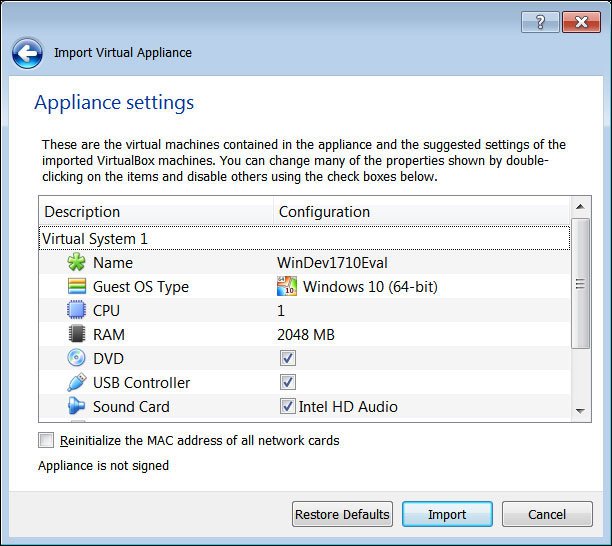
Task: Click the Windows 10 OS logo icon
Action: [288, 287]
